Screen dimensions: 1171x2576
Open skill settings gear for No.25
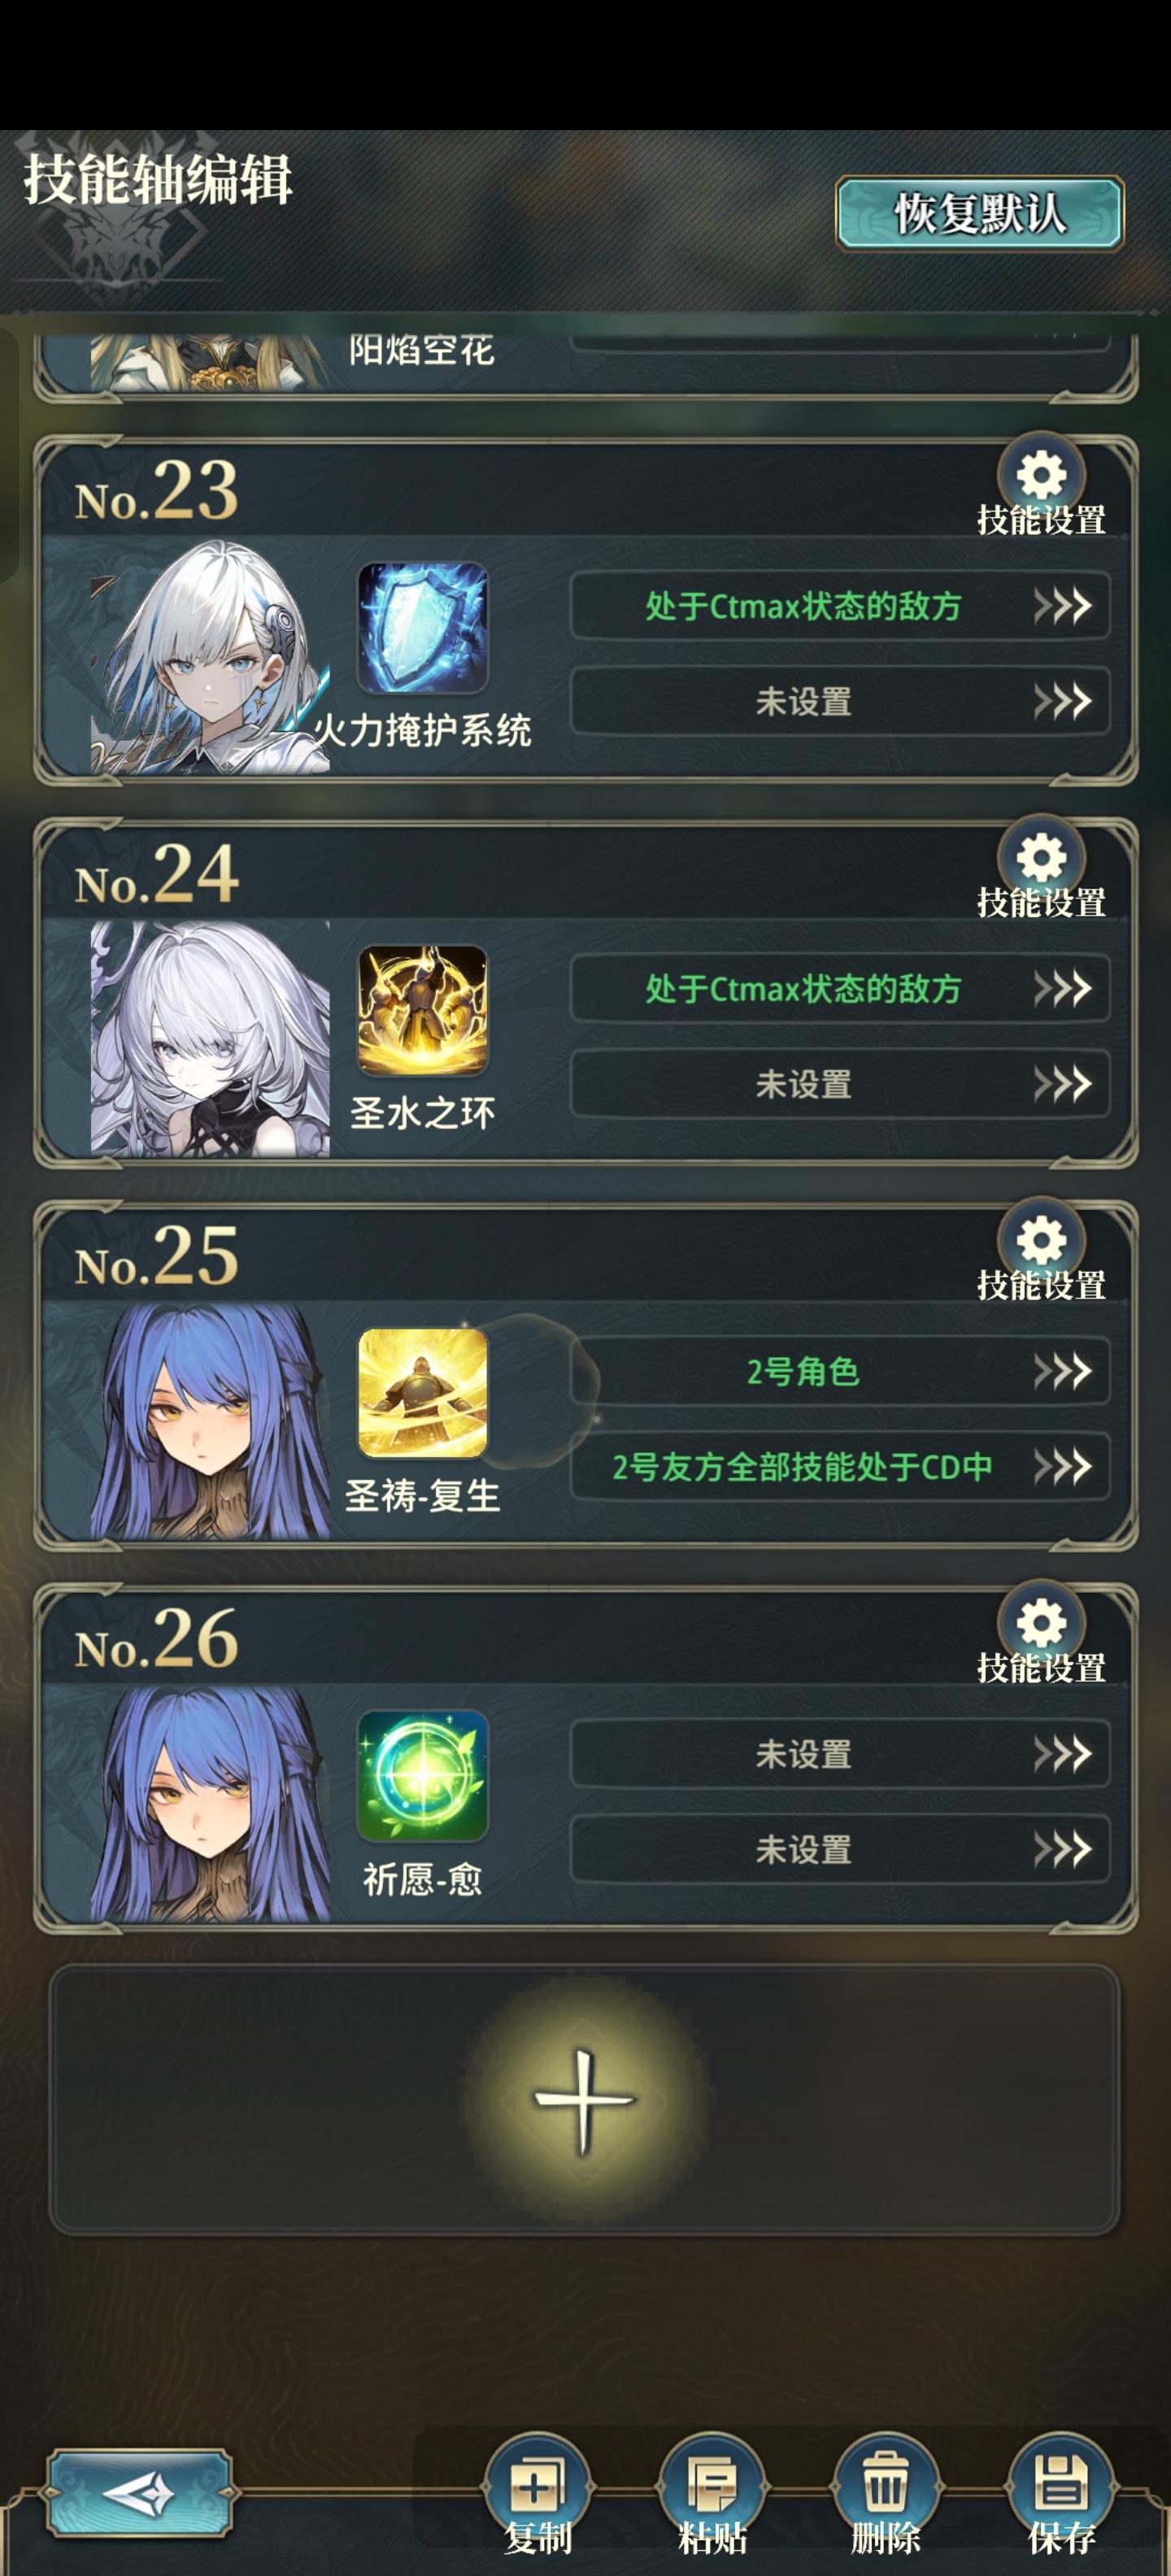coord(1041,1240)
